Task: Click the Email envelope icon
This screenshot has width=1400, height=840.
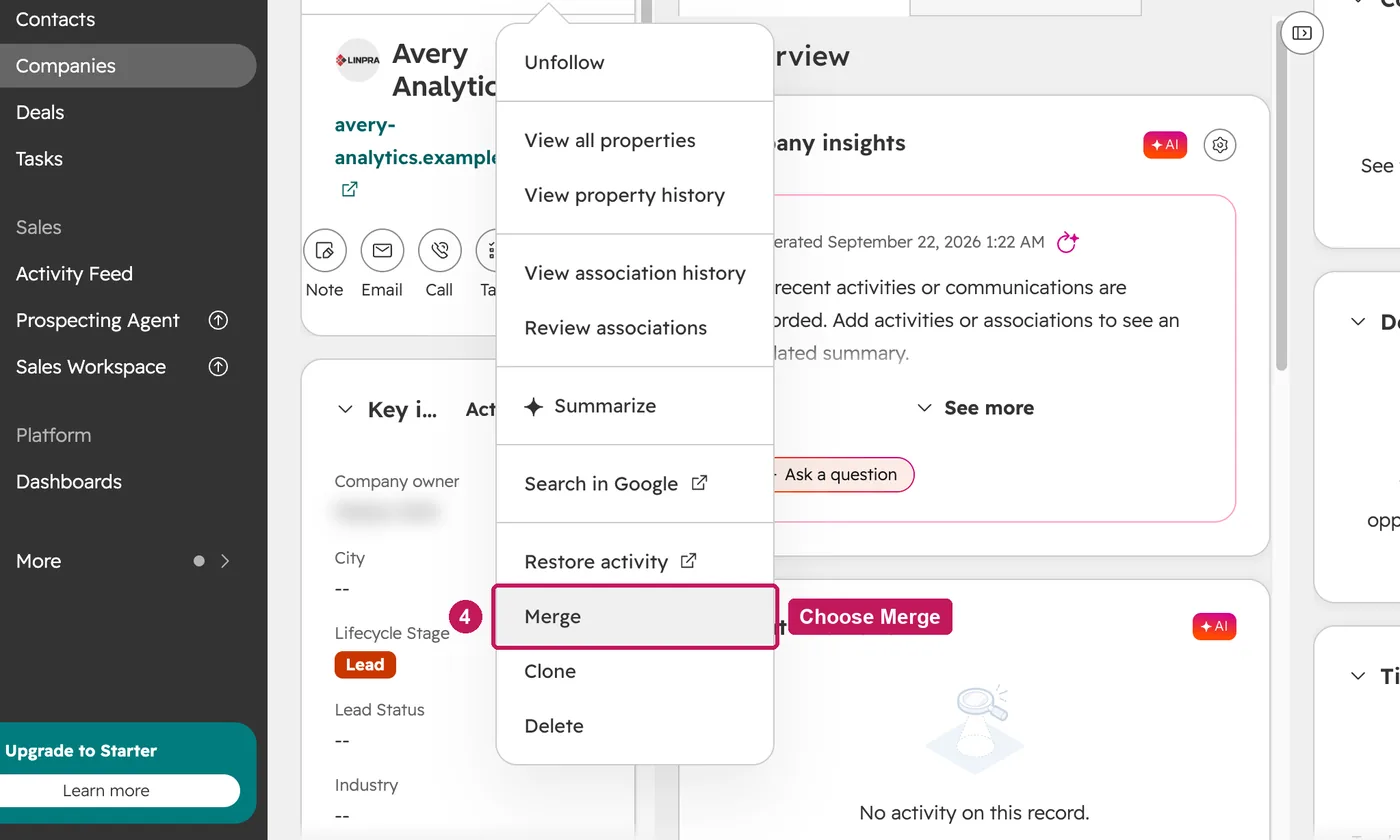Action: (382, 250)
